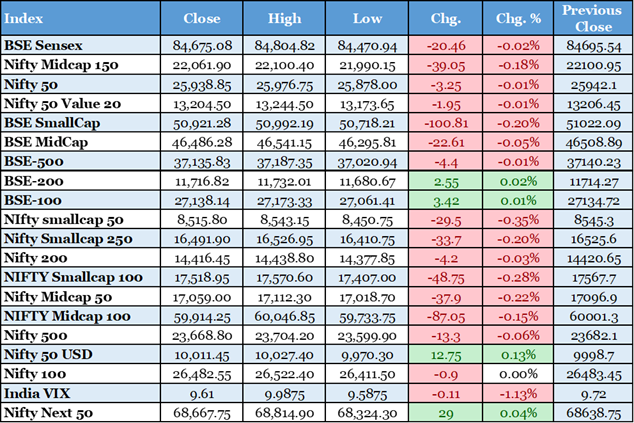The width and height of the screenshot is (634, 423).
Task: Select the Nifty Next 50 row label
Action: [52, 411]
